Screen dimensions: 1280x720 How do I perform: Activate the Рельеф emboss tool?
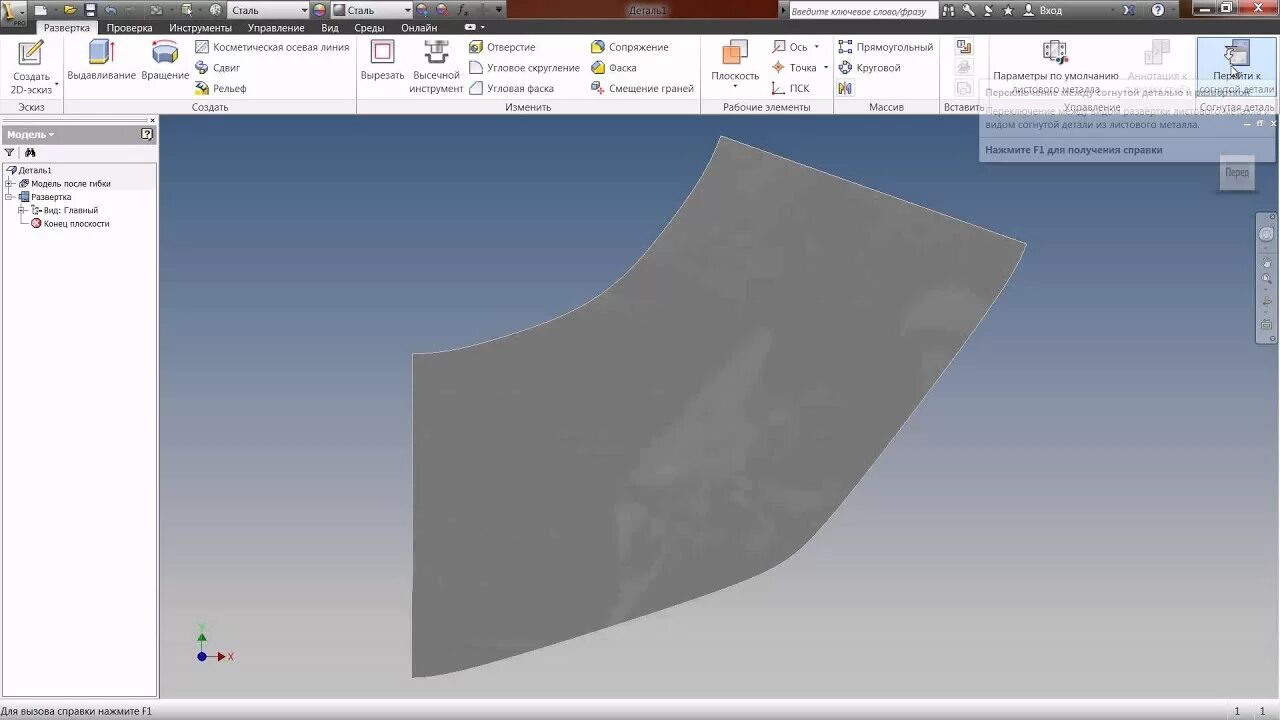[x=221, y=88]
